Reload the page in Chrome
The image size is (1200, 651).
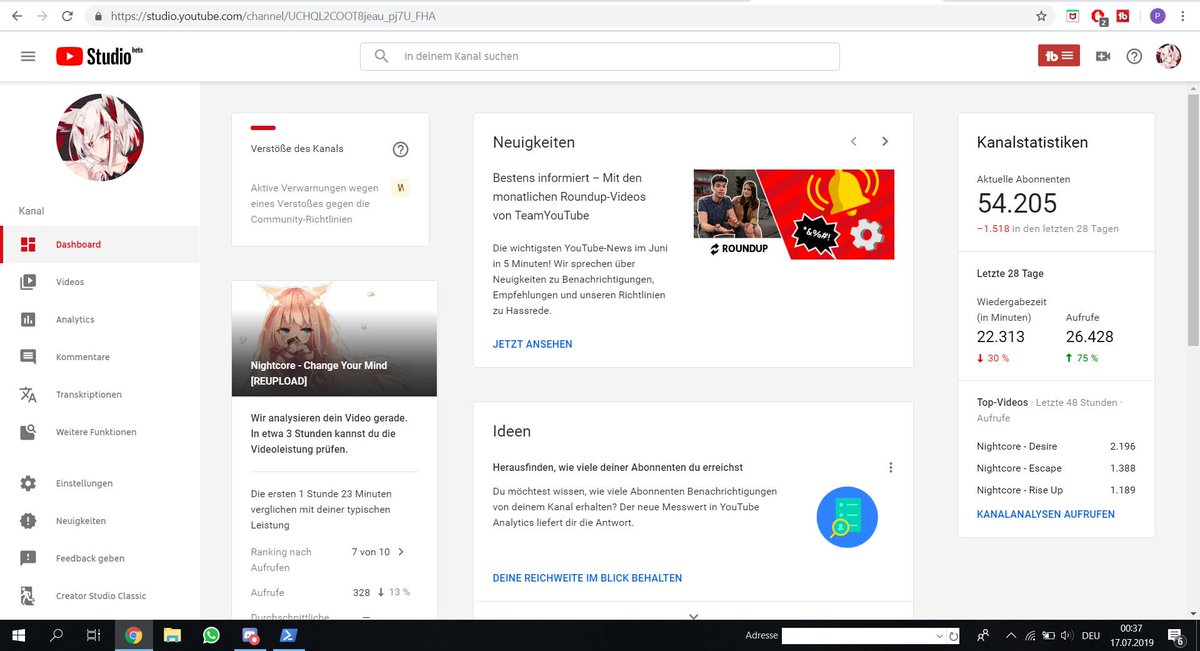pyautogui.click(x=66, y=16)
